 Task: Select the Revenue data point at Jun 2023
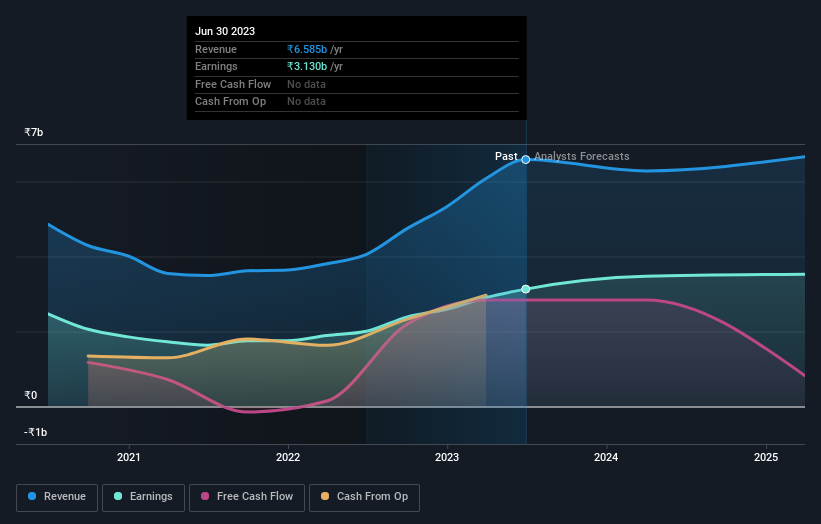pos(526,160)
